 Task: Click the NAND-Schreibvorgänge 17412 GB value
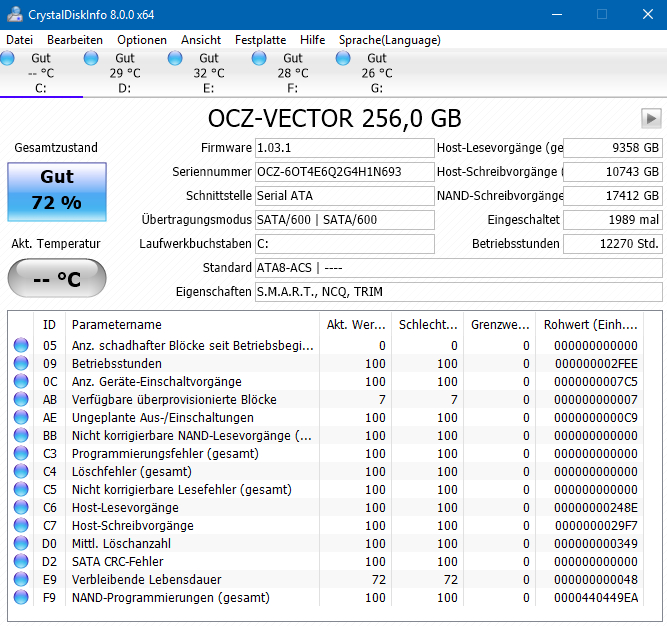[613, 196]
